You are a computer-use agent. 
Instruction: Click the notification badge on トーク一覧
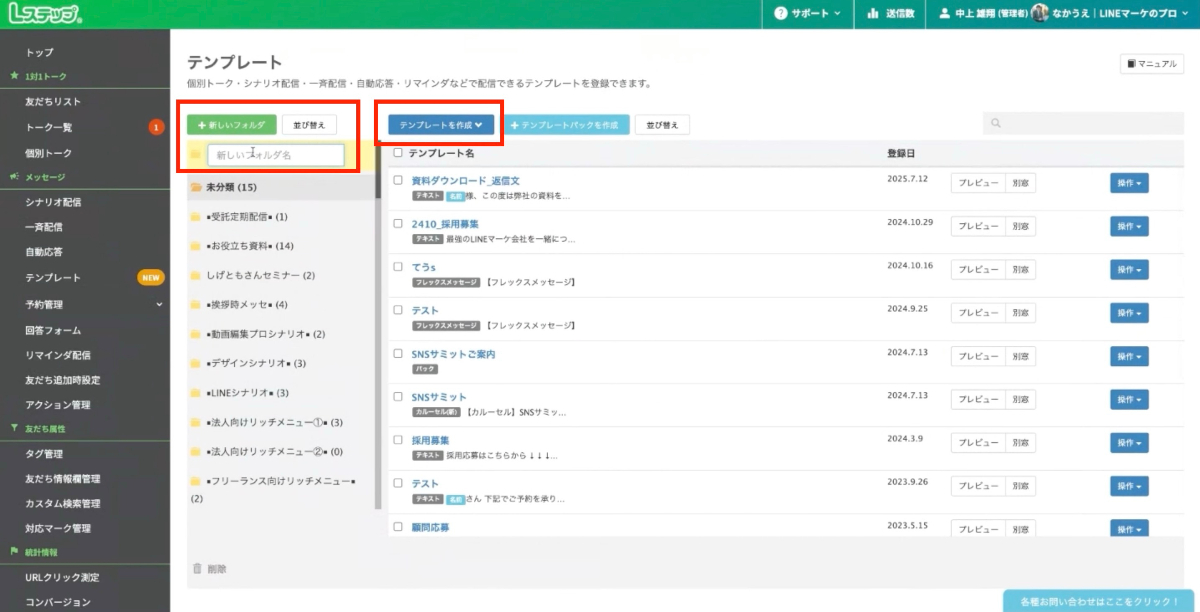coord(156,127)
